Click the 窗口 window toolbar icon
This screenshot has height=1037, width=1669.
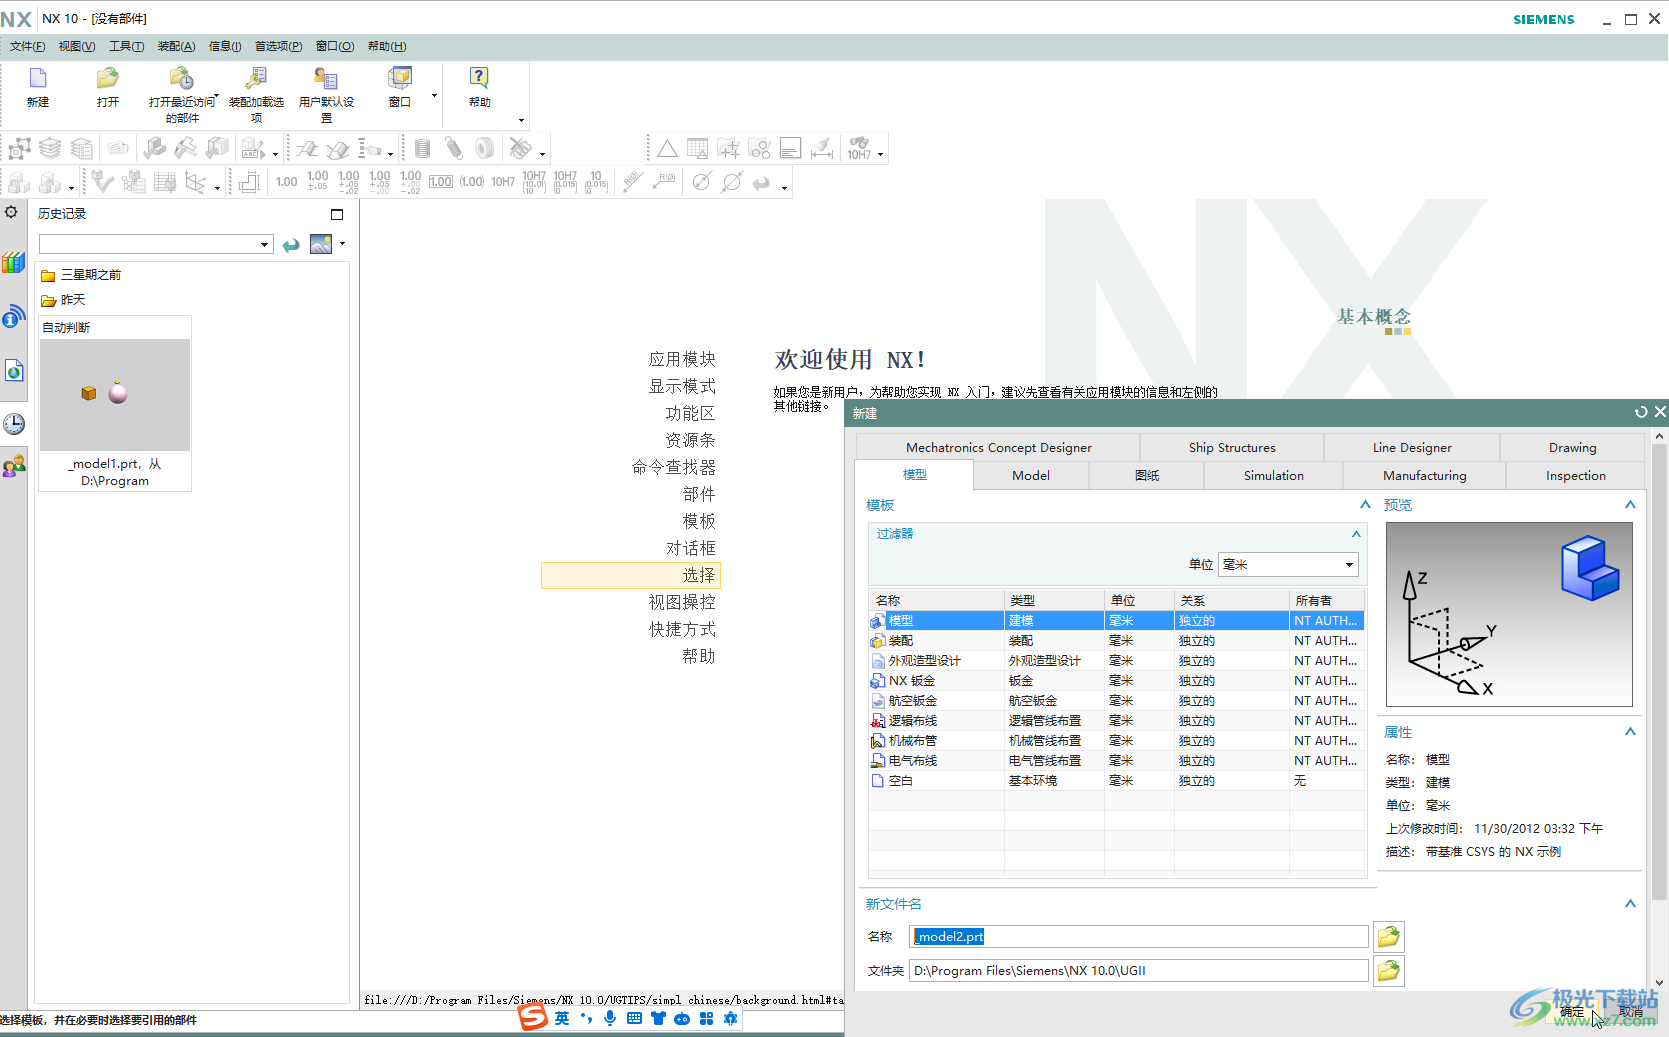(400, 79)
